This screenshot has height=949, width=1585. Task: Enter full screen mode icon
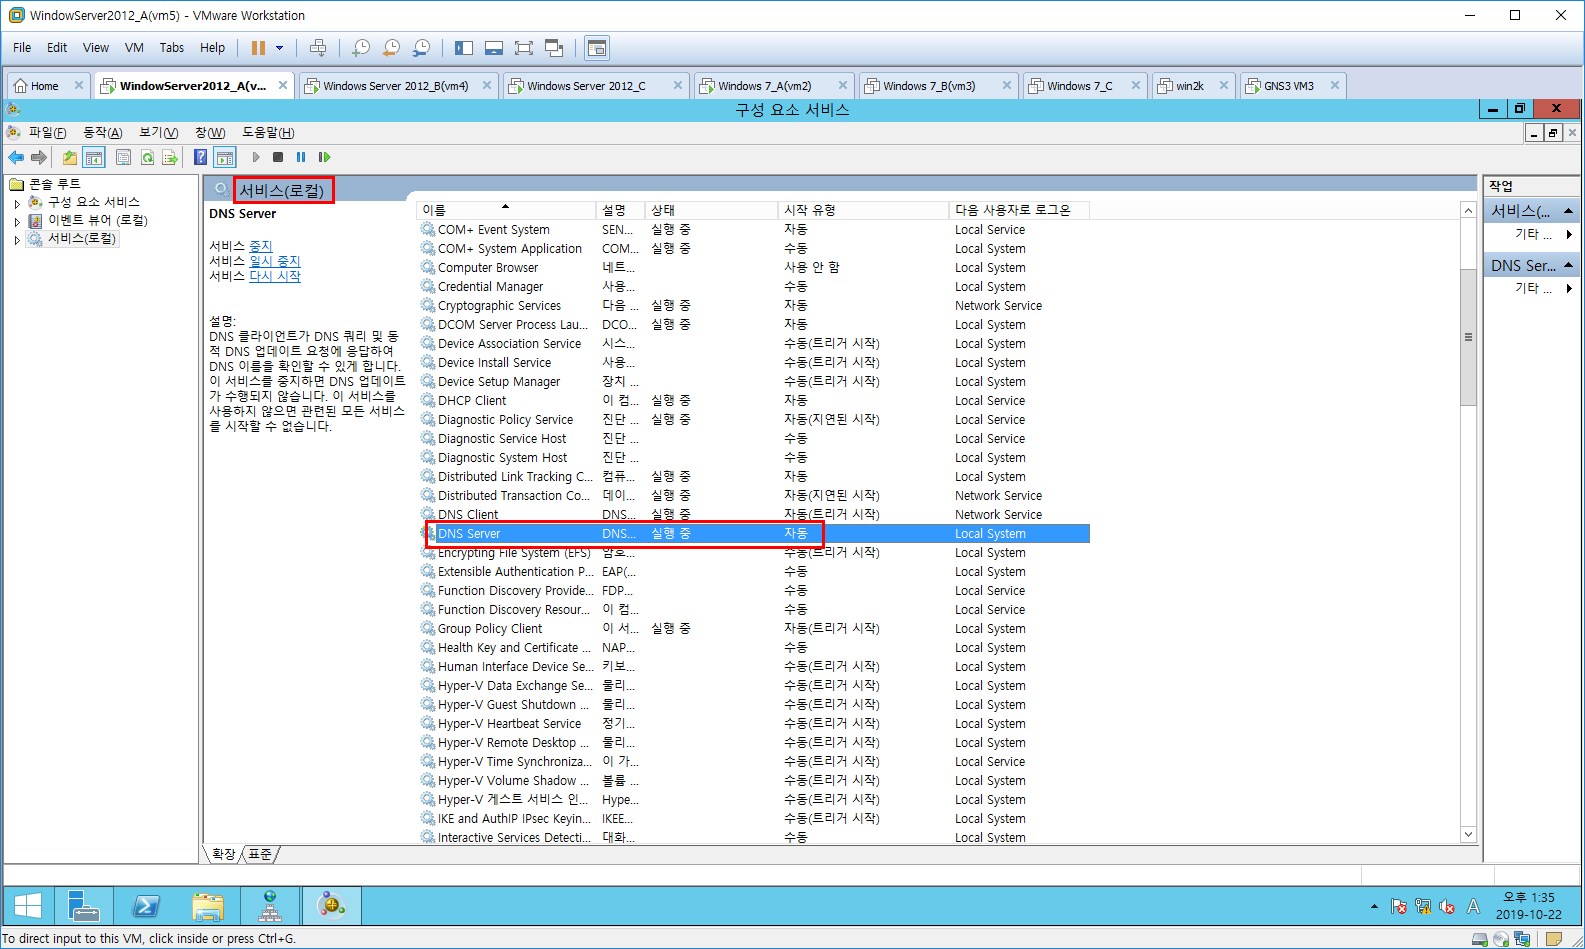tap(524, 48)
